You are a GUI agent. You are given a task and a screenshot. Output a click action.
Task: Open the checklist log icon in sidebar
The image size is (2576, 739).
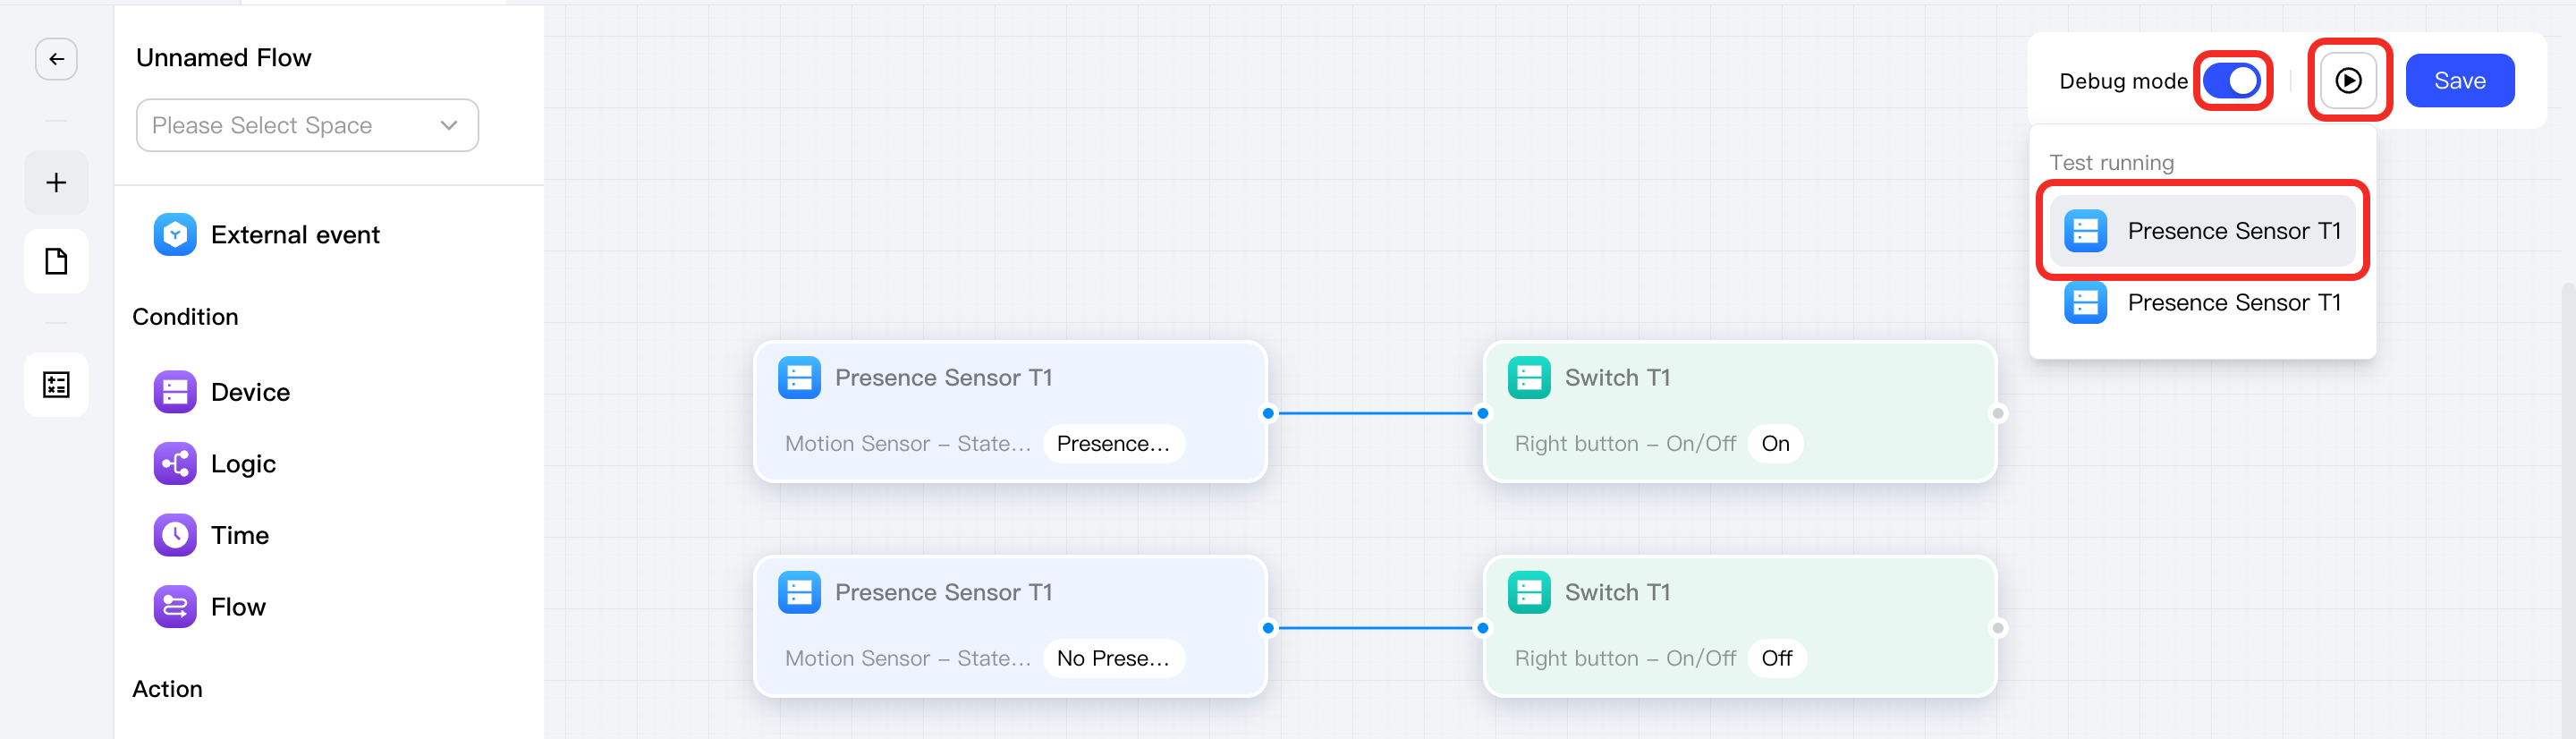56,384
